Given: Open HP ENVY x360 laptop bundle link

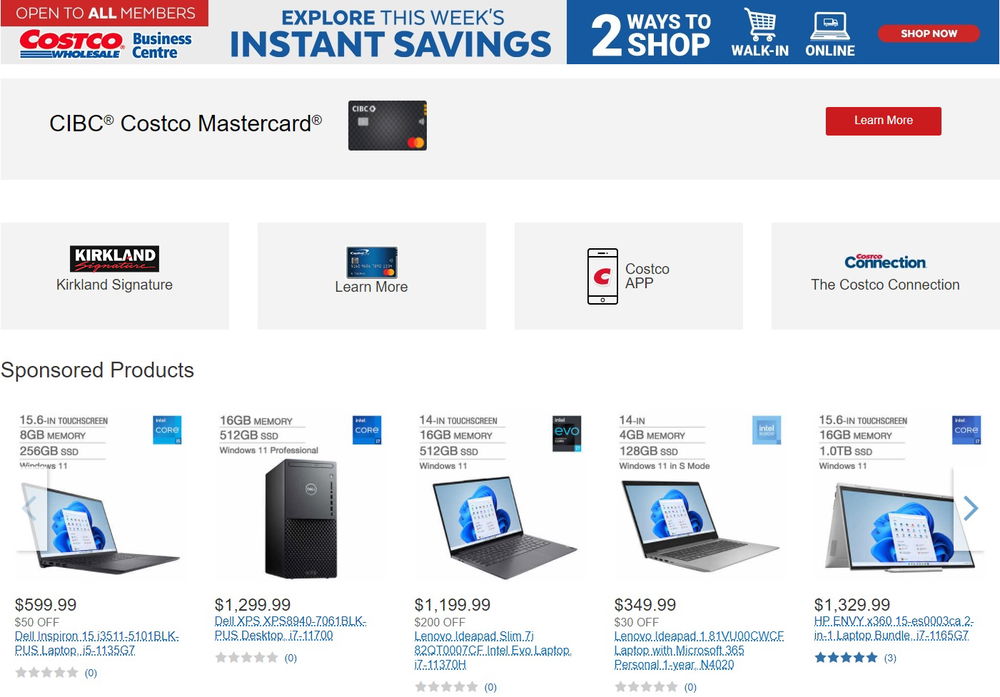Looking at the screenshot, I should [893, 628].
